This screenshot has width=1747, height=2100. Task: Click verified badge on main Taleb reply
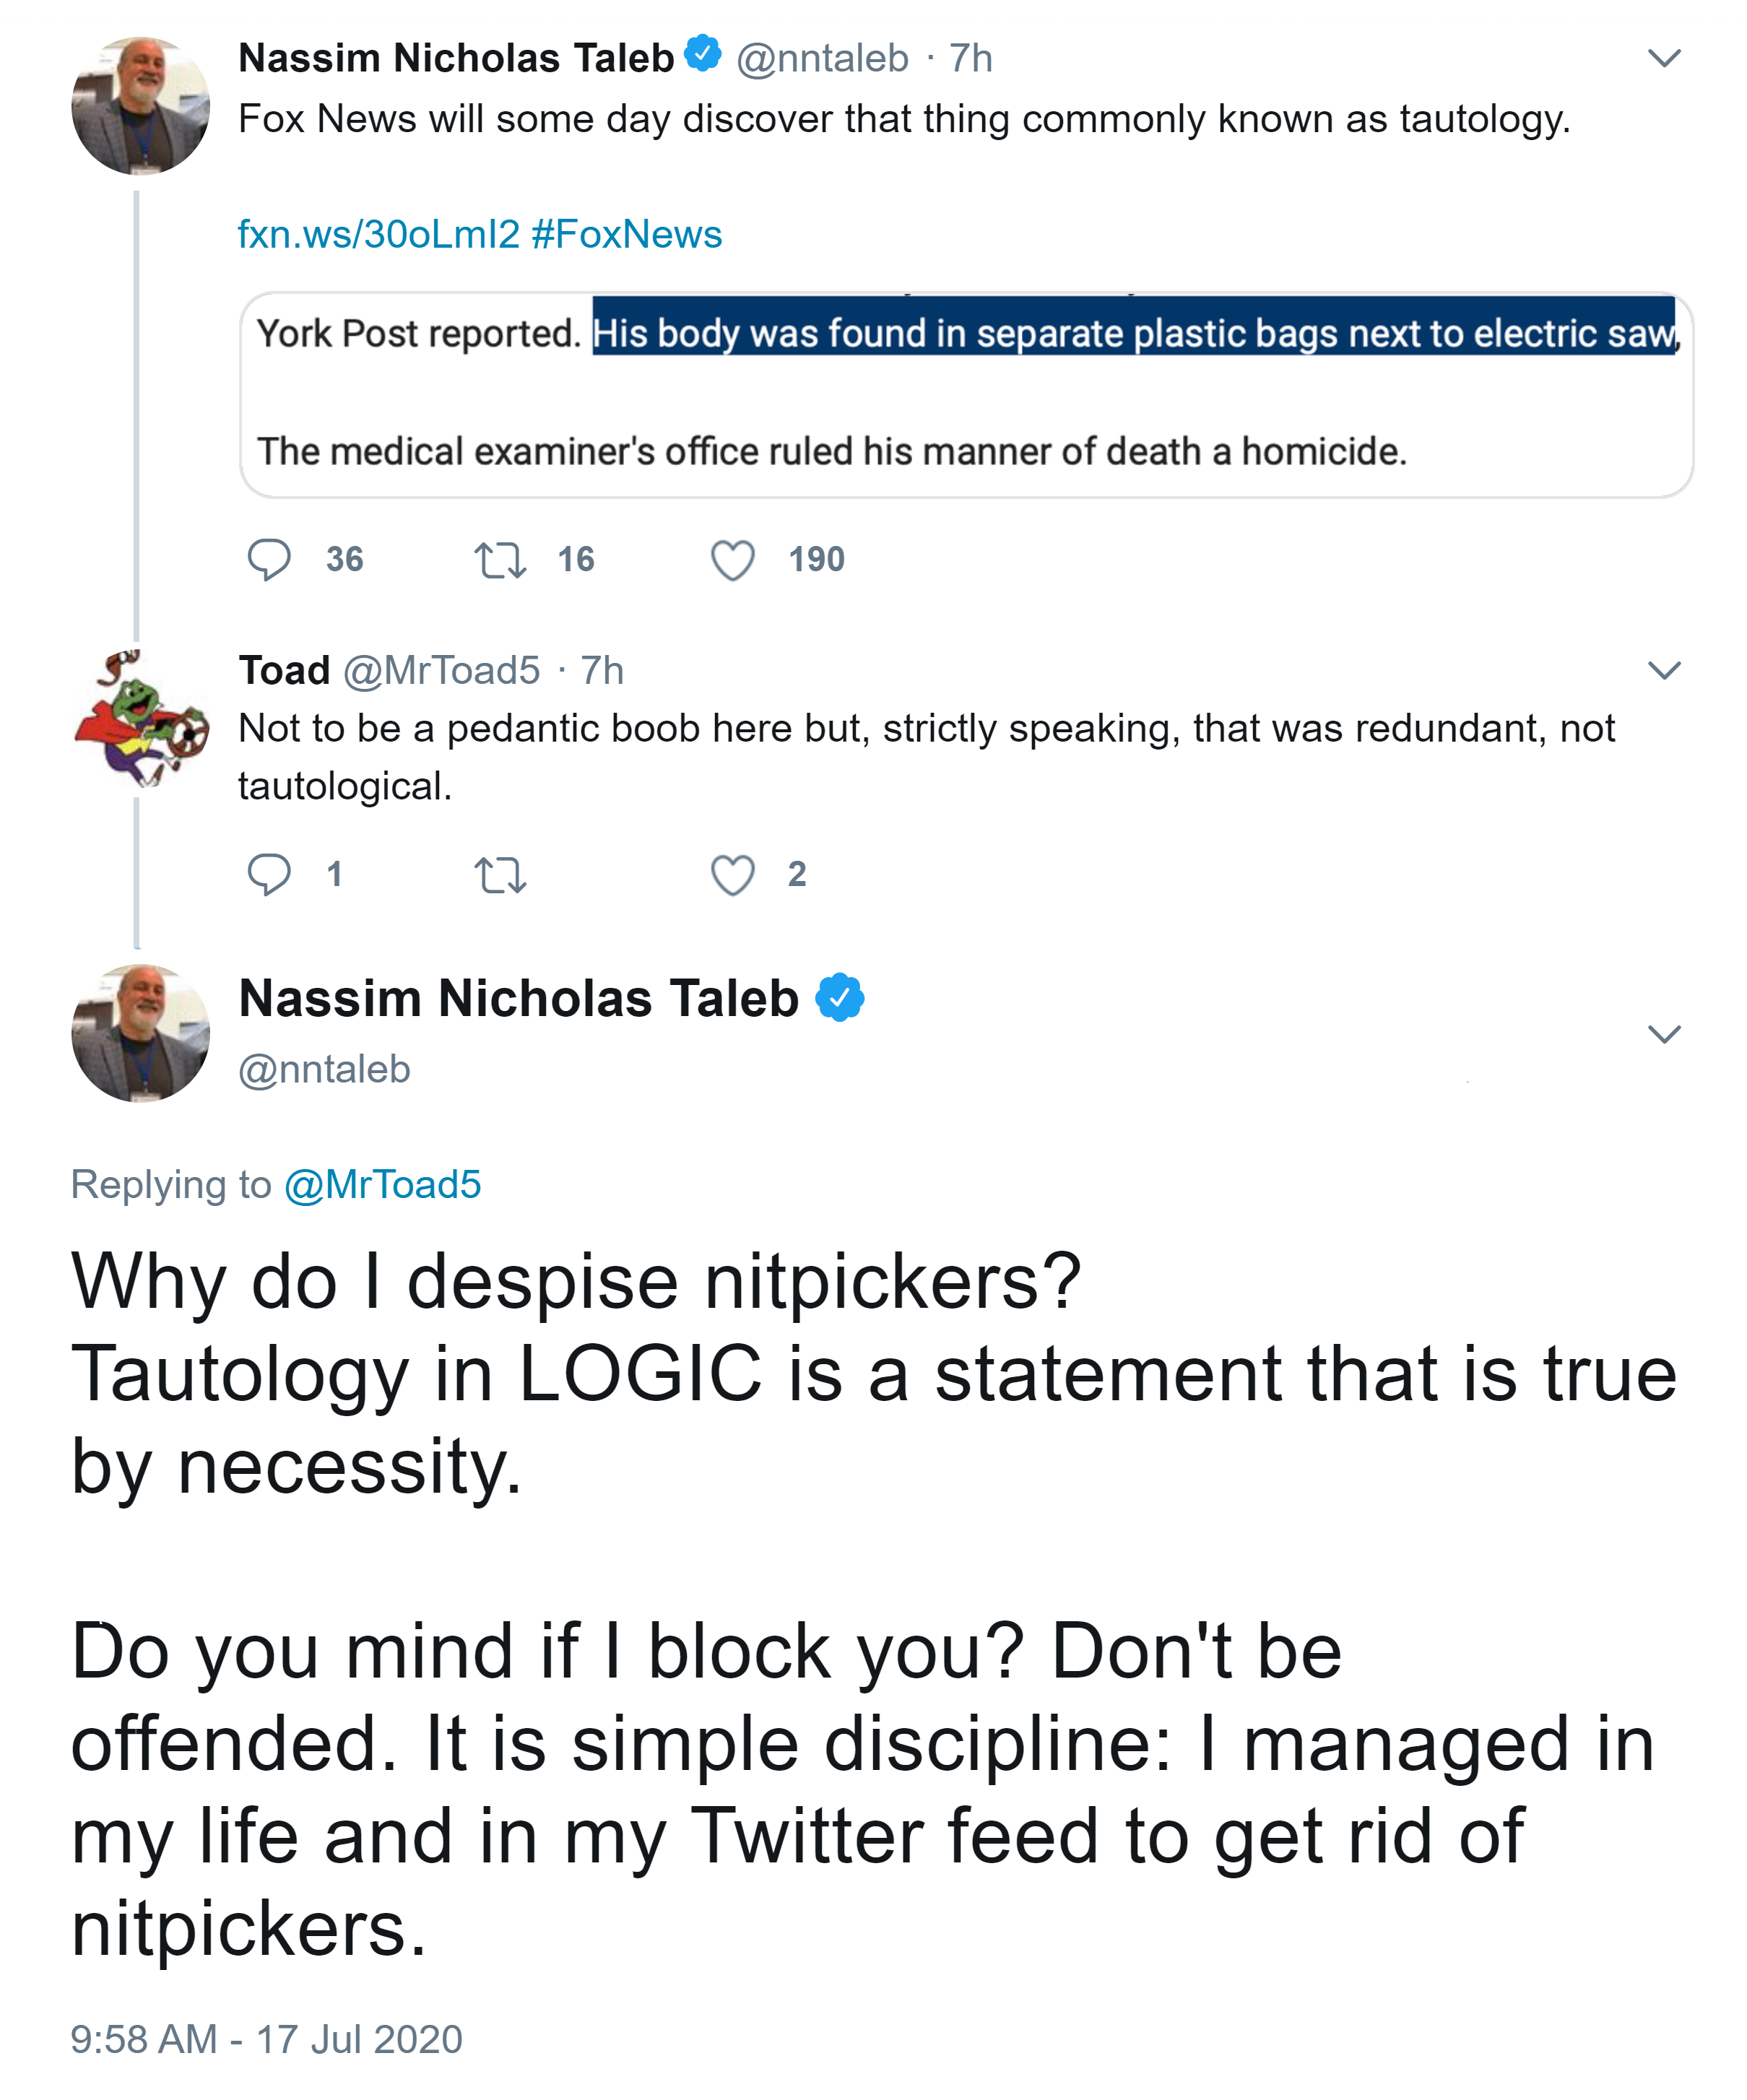click(840, 997)
